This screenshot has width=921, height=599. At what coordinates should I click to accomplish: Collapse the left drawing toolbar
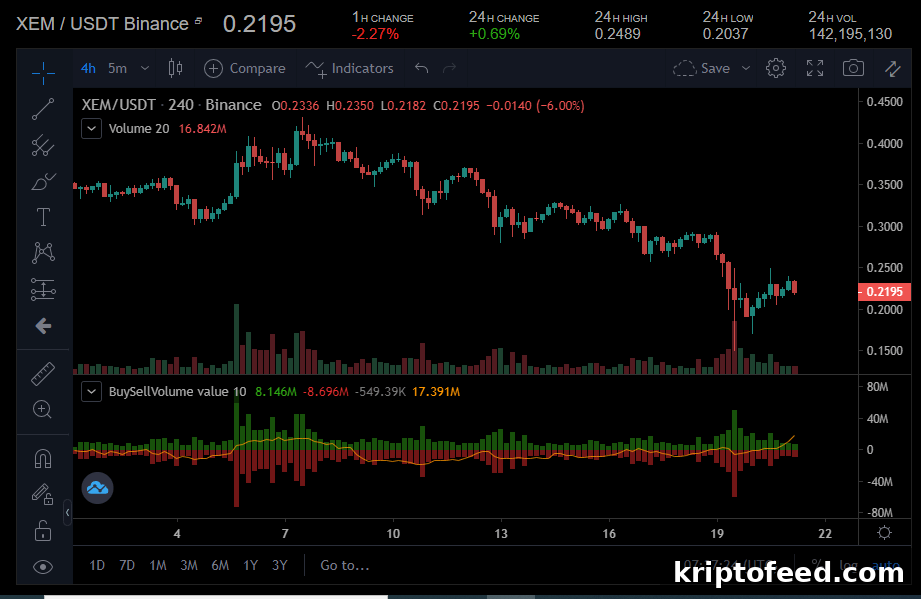[x=68, y=513]
